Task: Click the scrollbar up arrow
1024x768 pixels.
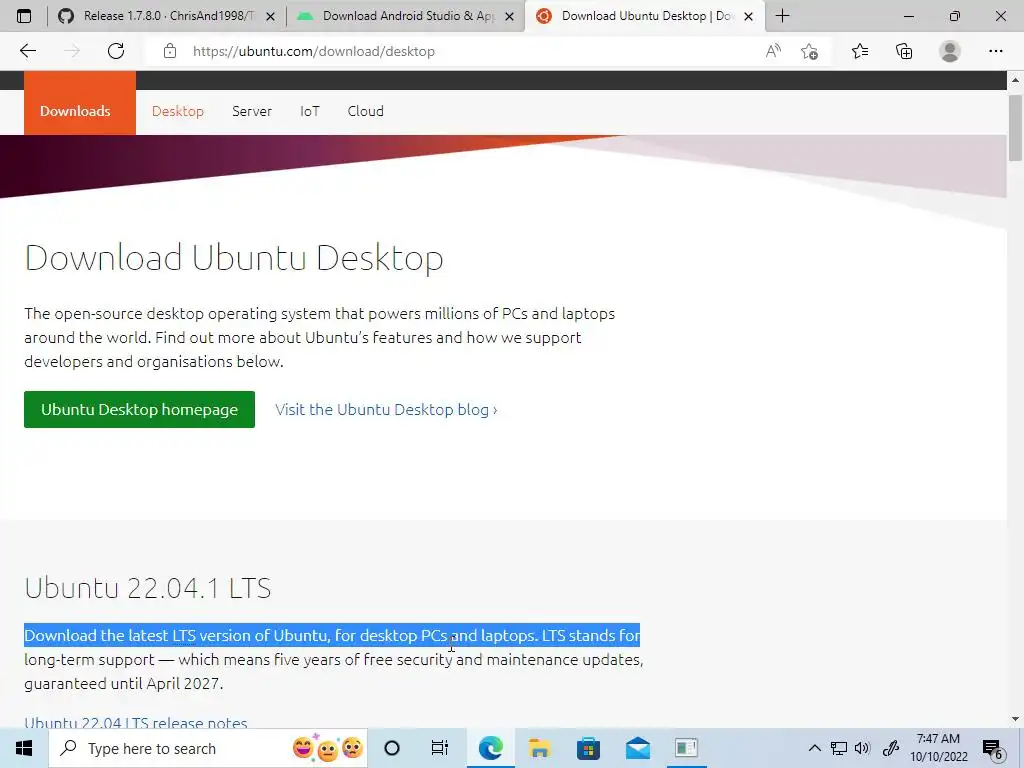Action: pyautogui.click(x=1015, y=80)
